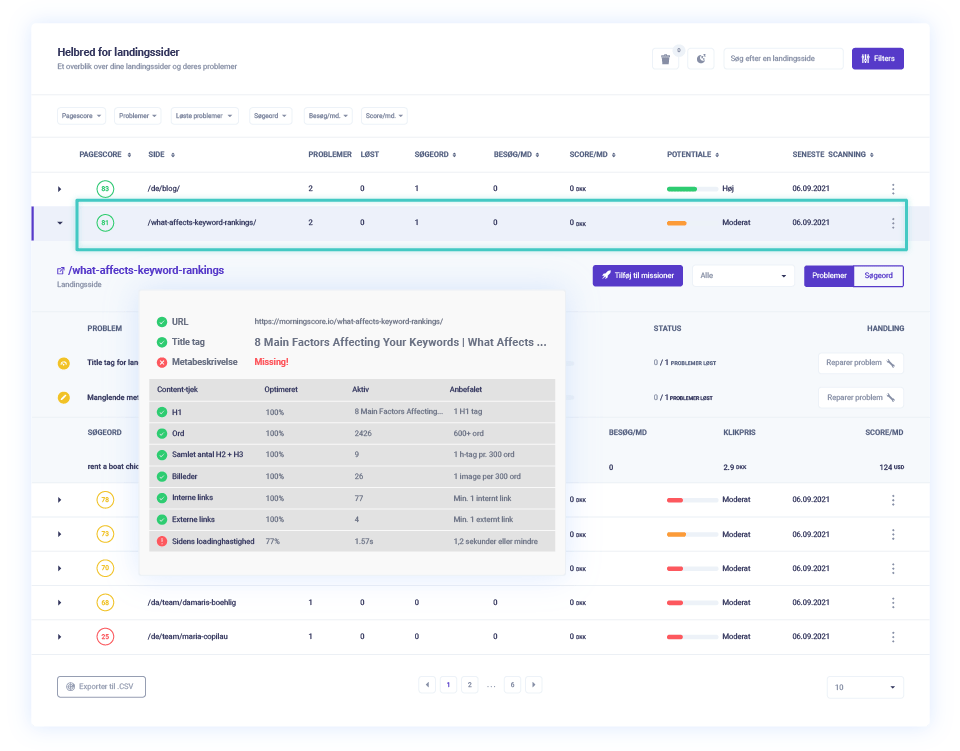Go to page 2 in pagination
This screenshot has width=960, height=751.
pos(469,685)
